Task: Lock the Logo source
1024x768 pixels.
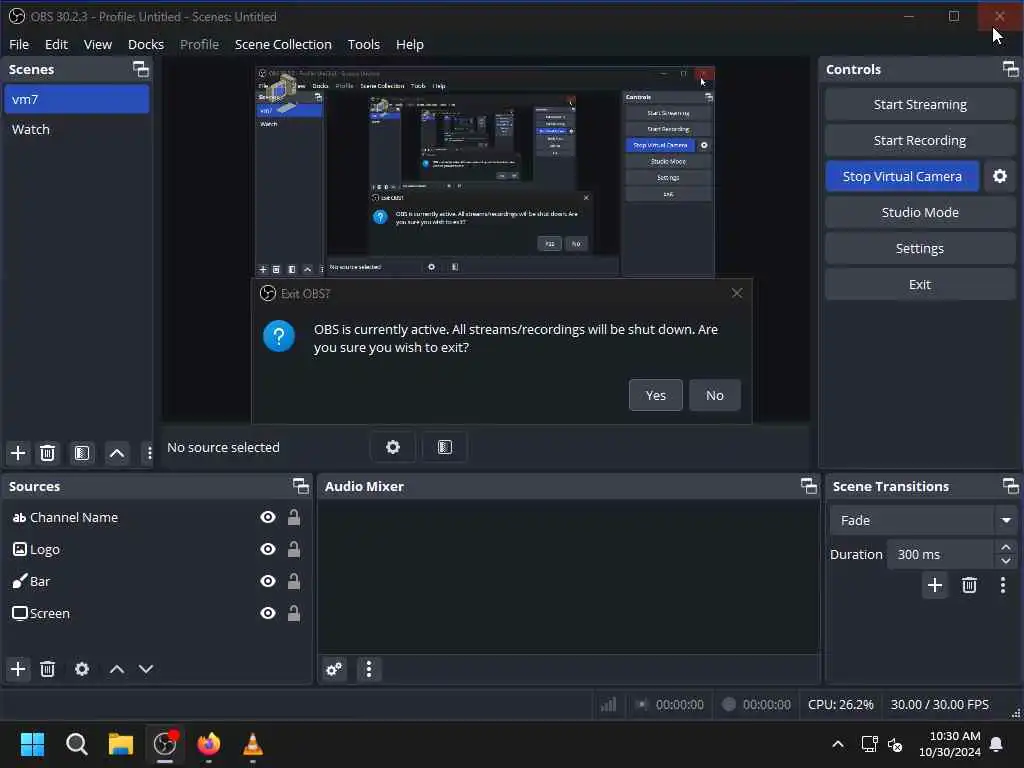Action: [x=294, y=549]
